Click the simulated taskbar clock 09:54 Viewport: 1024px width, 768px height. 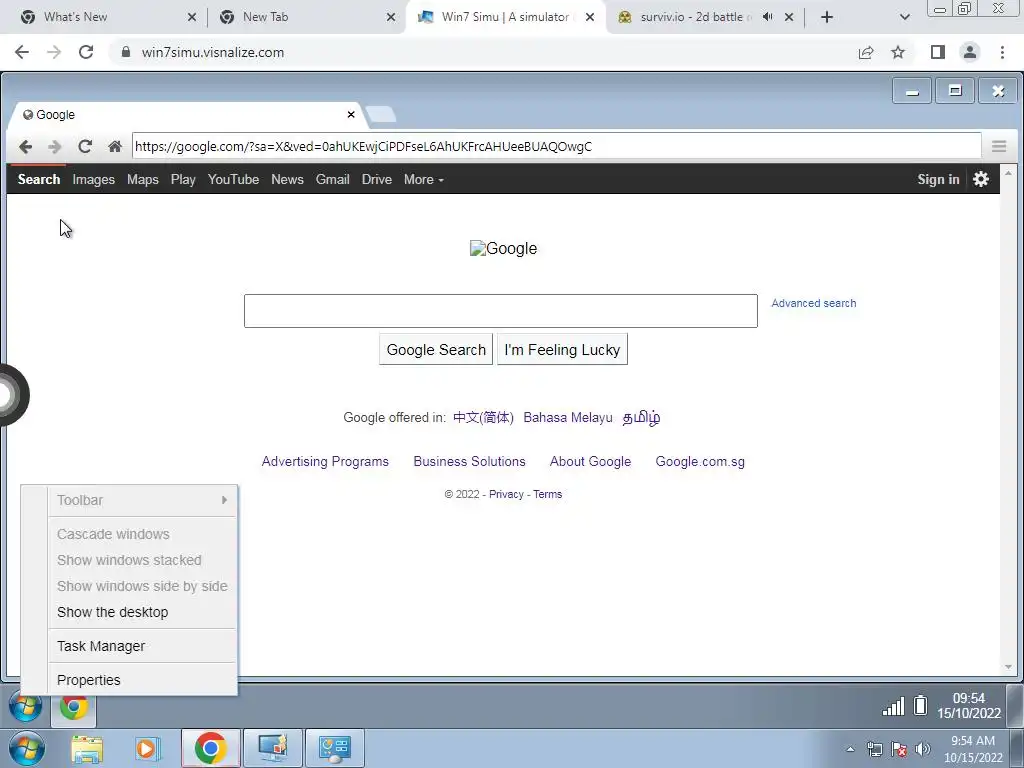pyautogui.click(x=969, y=705)
